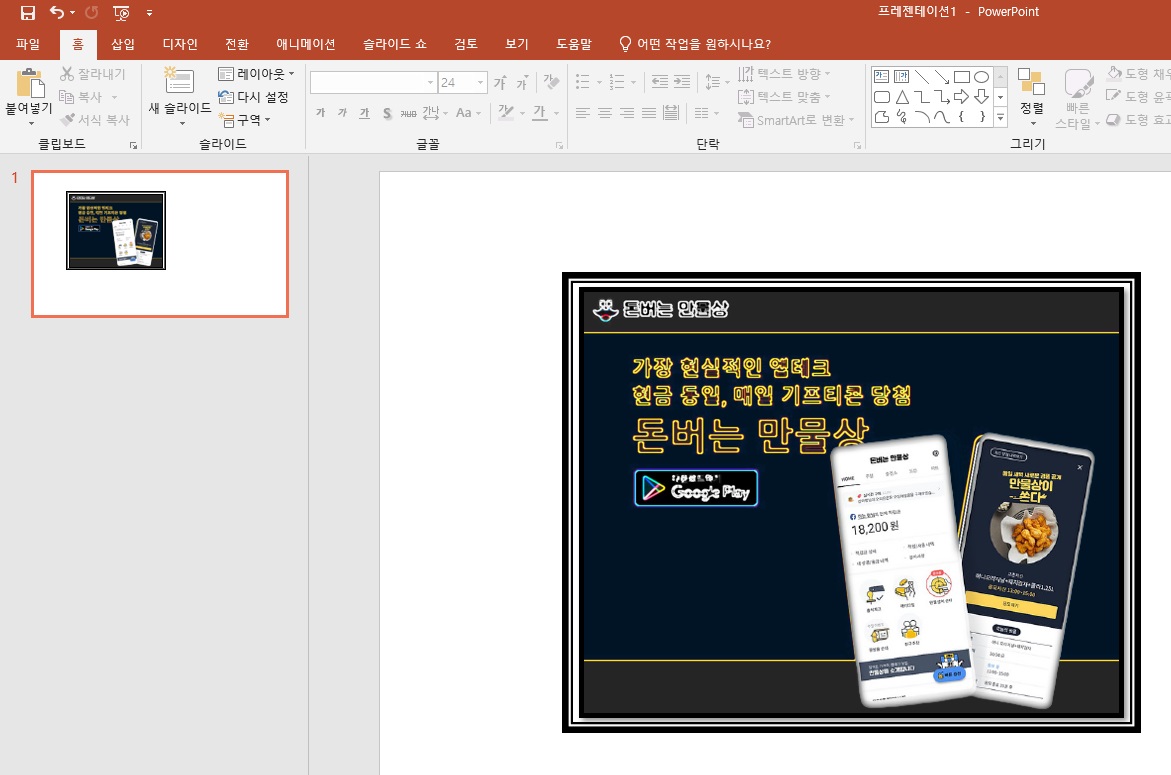Viewport: 1171px width, 775px height.
Task: Click the Undo arrow icon
Action: pos(57,12)
